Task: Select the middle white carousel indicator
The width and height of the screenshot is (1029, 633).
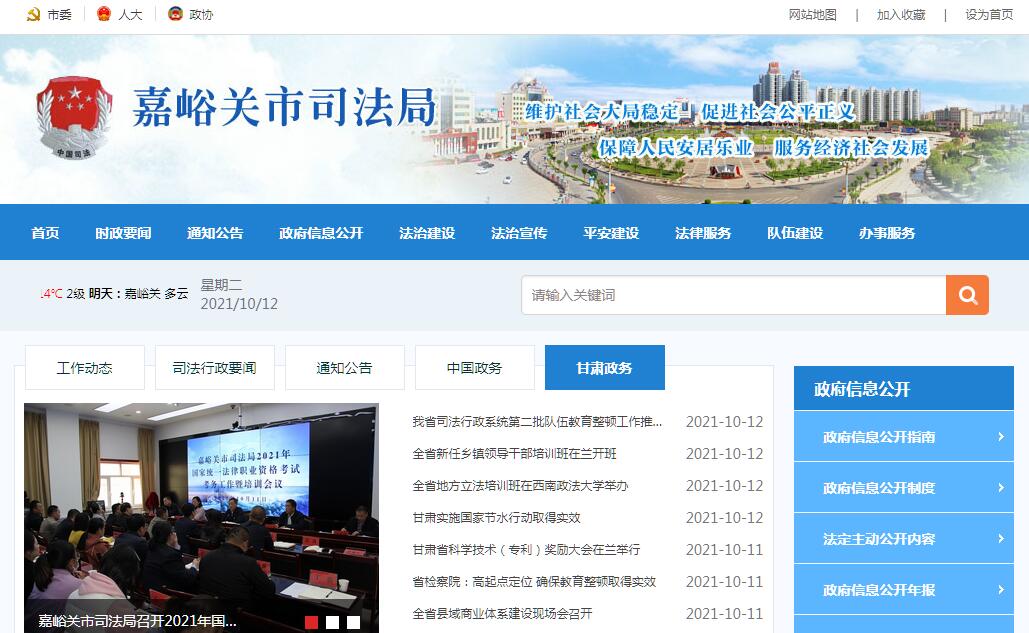Action: pos(333,622)
